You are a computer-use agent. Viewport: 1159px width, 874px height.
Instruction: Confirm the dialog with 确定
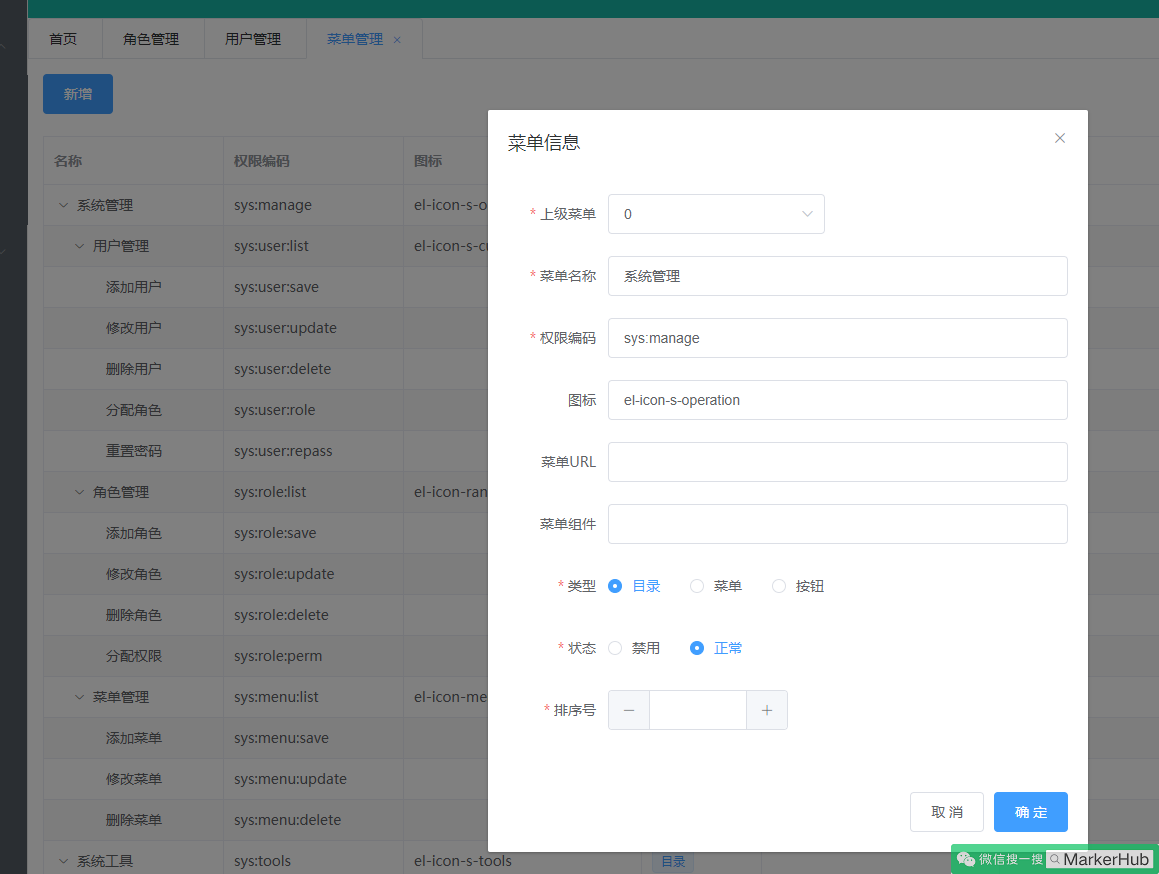coord(1030,811)
